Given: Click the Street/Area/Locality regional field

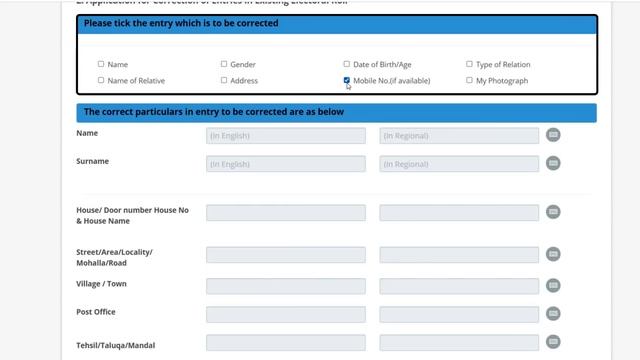Looking at the screenshot, I should [459, 255].
